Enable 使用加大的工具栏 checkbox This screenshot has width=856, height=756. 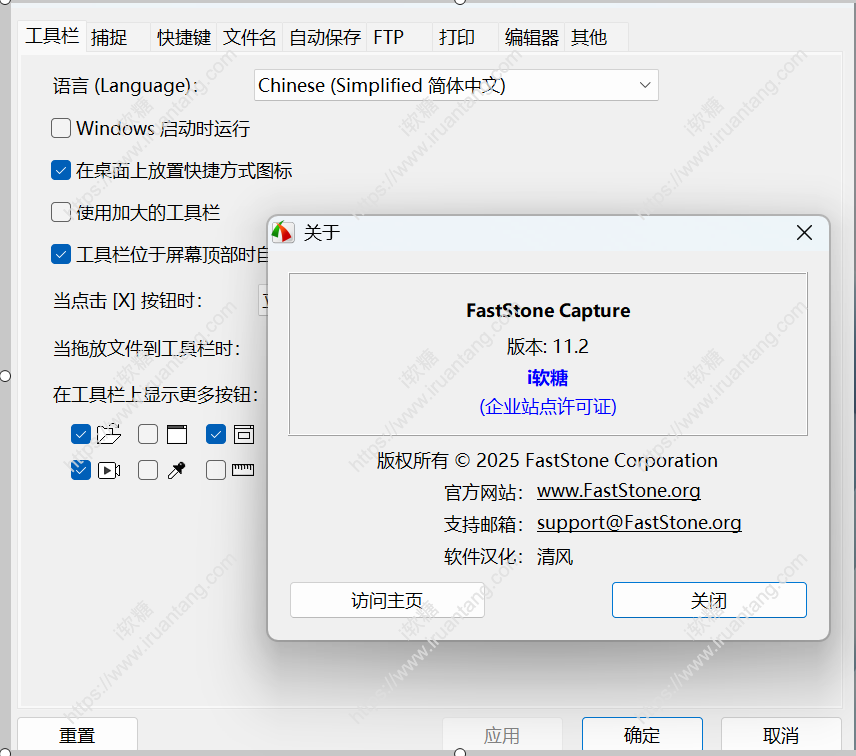(61, 212)
